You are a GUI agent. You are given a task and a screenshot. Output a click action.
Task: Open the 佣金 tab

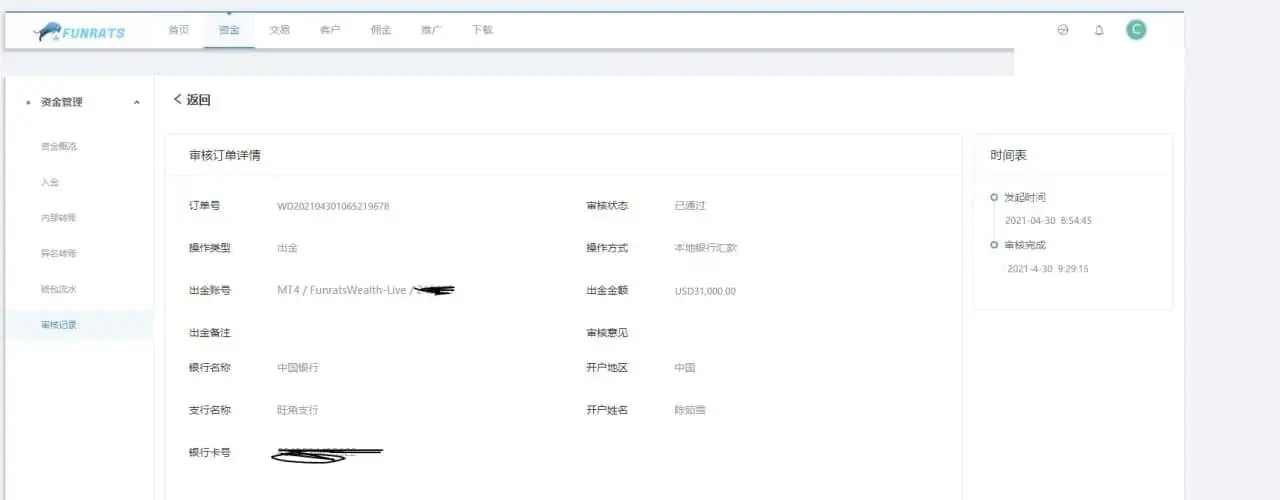coord(381,30)
